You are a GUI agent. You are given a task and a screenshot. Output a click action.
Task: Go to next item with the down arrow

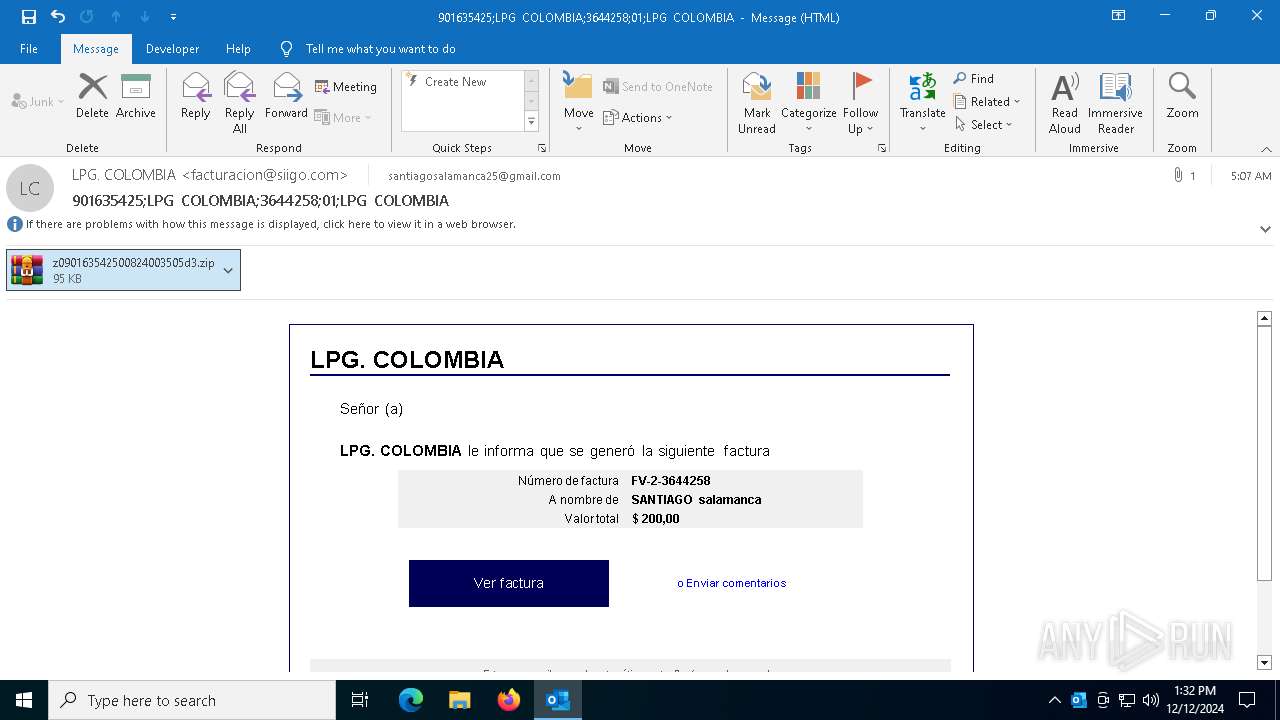pyautogui.click(x=145, y=17)
